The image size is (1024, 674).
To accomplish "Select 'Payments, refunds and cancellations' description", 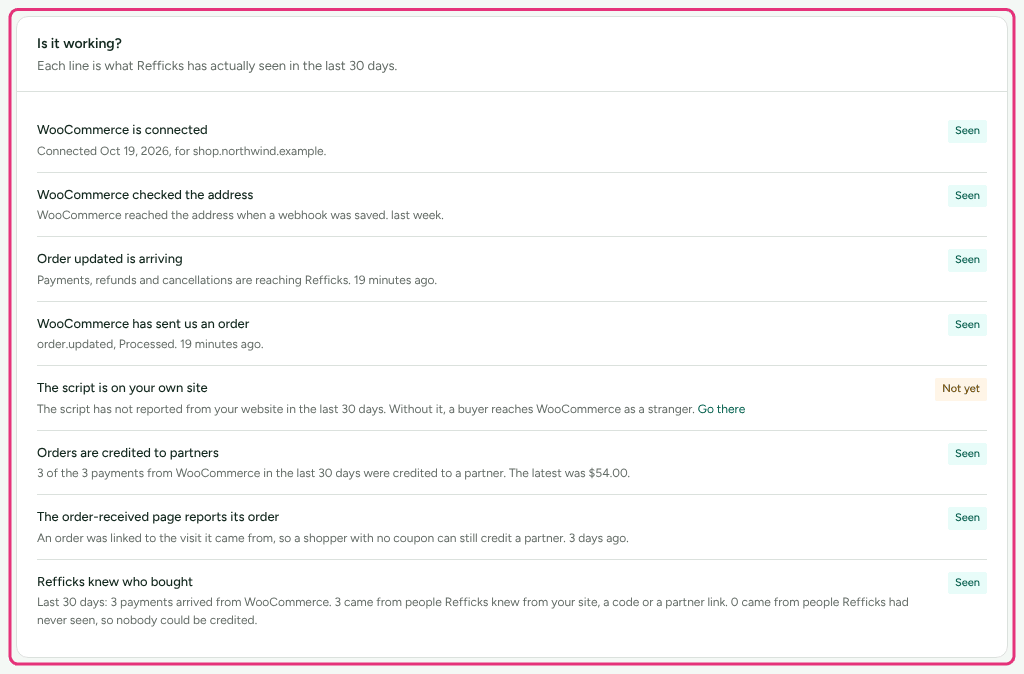I will (x=237, y=280).
